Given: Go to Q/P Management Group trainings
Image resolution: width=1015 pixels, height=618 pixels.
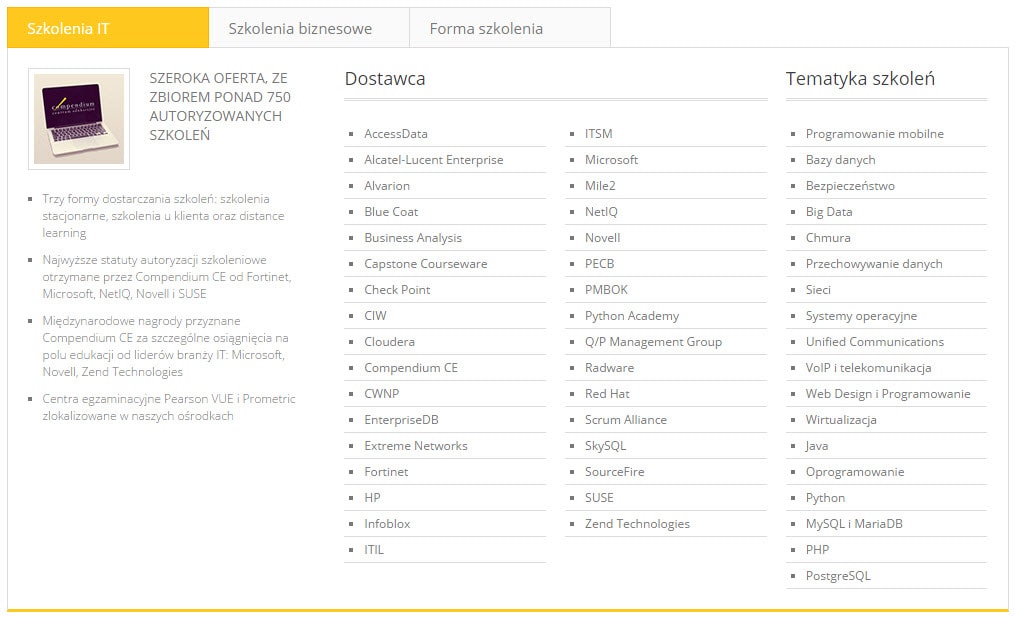Looking at the screenshot, I should (x=653, y=342).
